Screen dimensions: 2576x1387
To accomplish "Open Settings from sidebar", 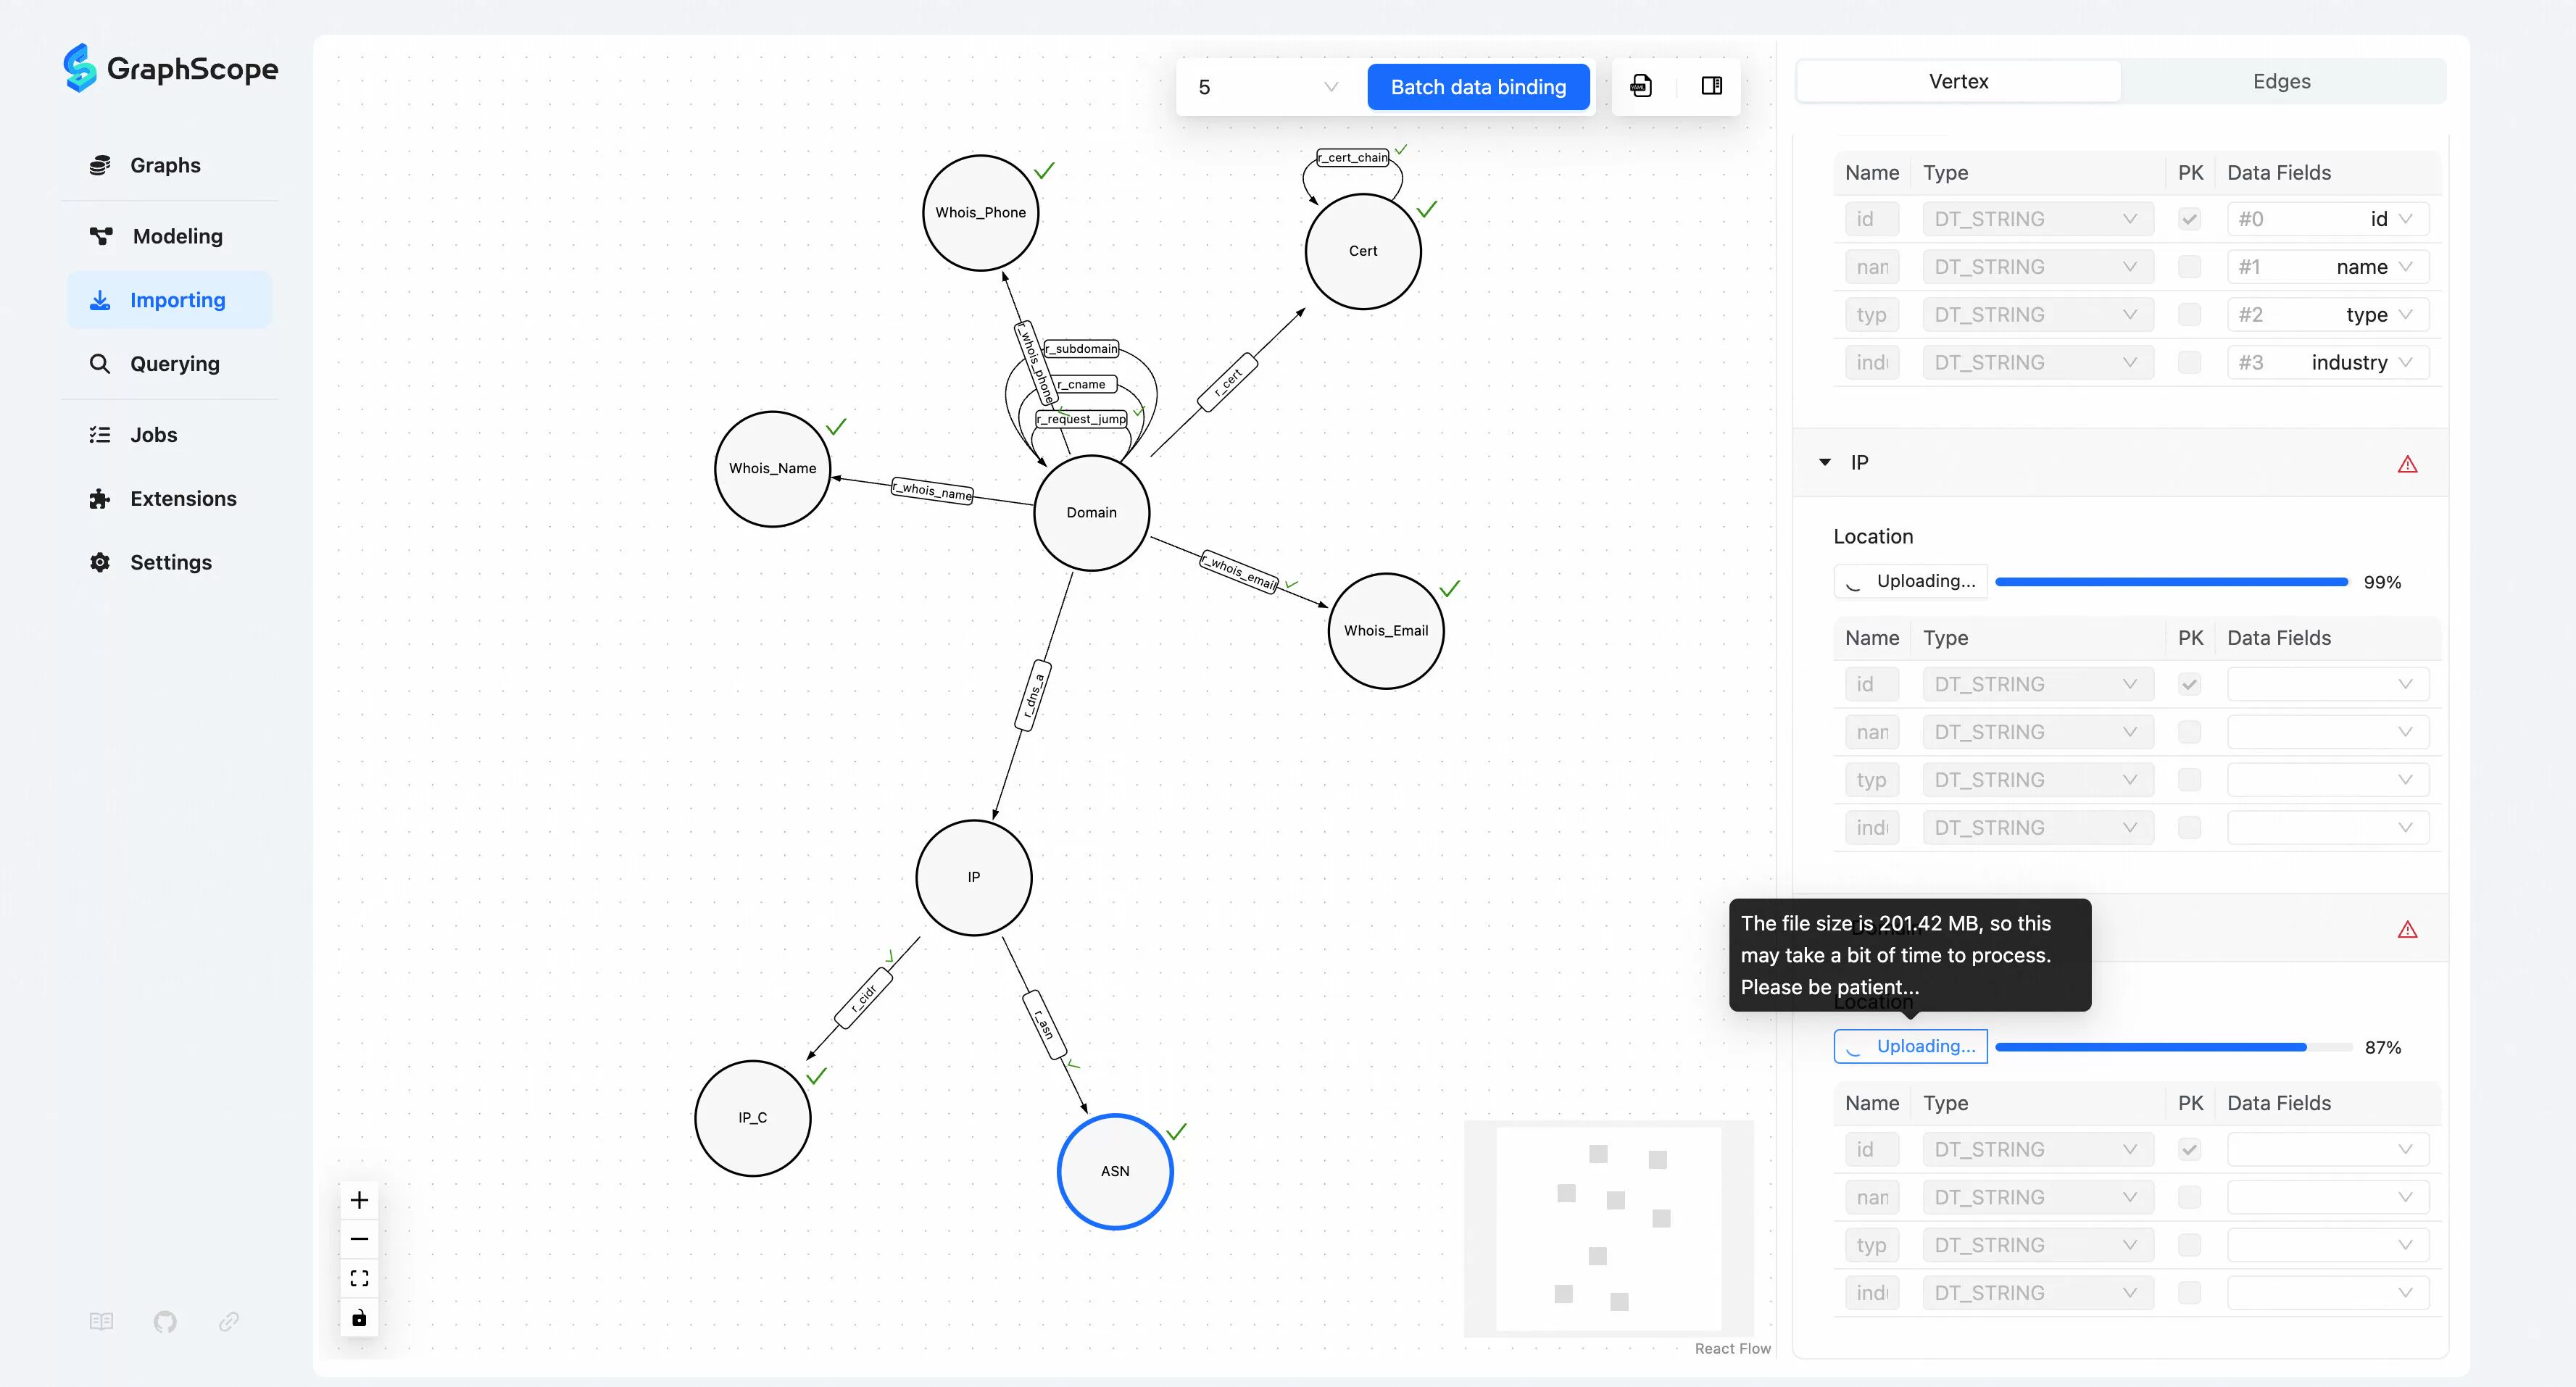I will point(169,562).
